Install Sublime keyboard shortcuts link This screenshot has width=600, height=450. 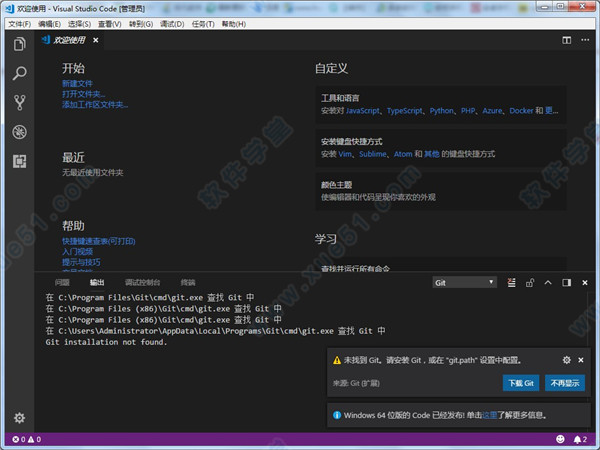pos(373,154)
